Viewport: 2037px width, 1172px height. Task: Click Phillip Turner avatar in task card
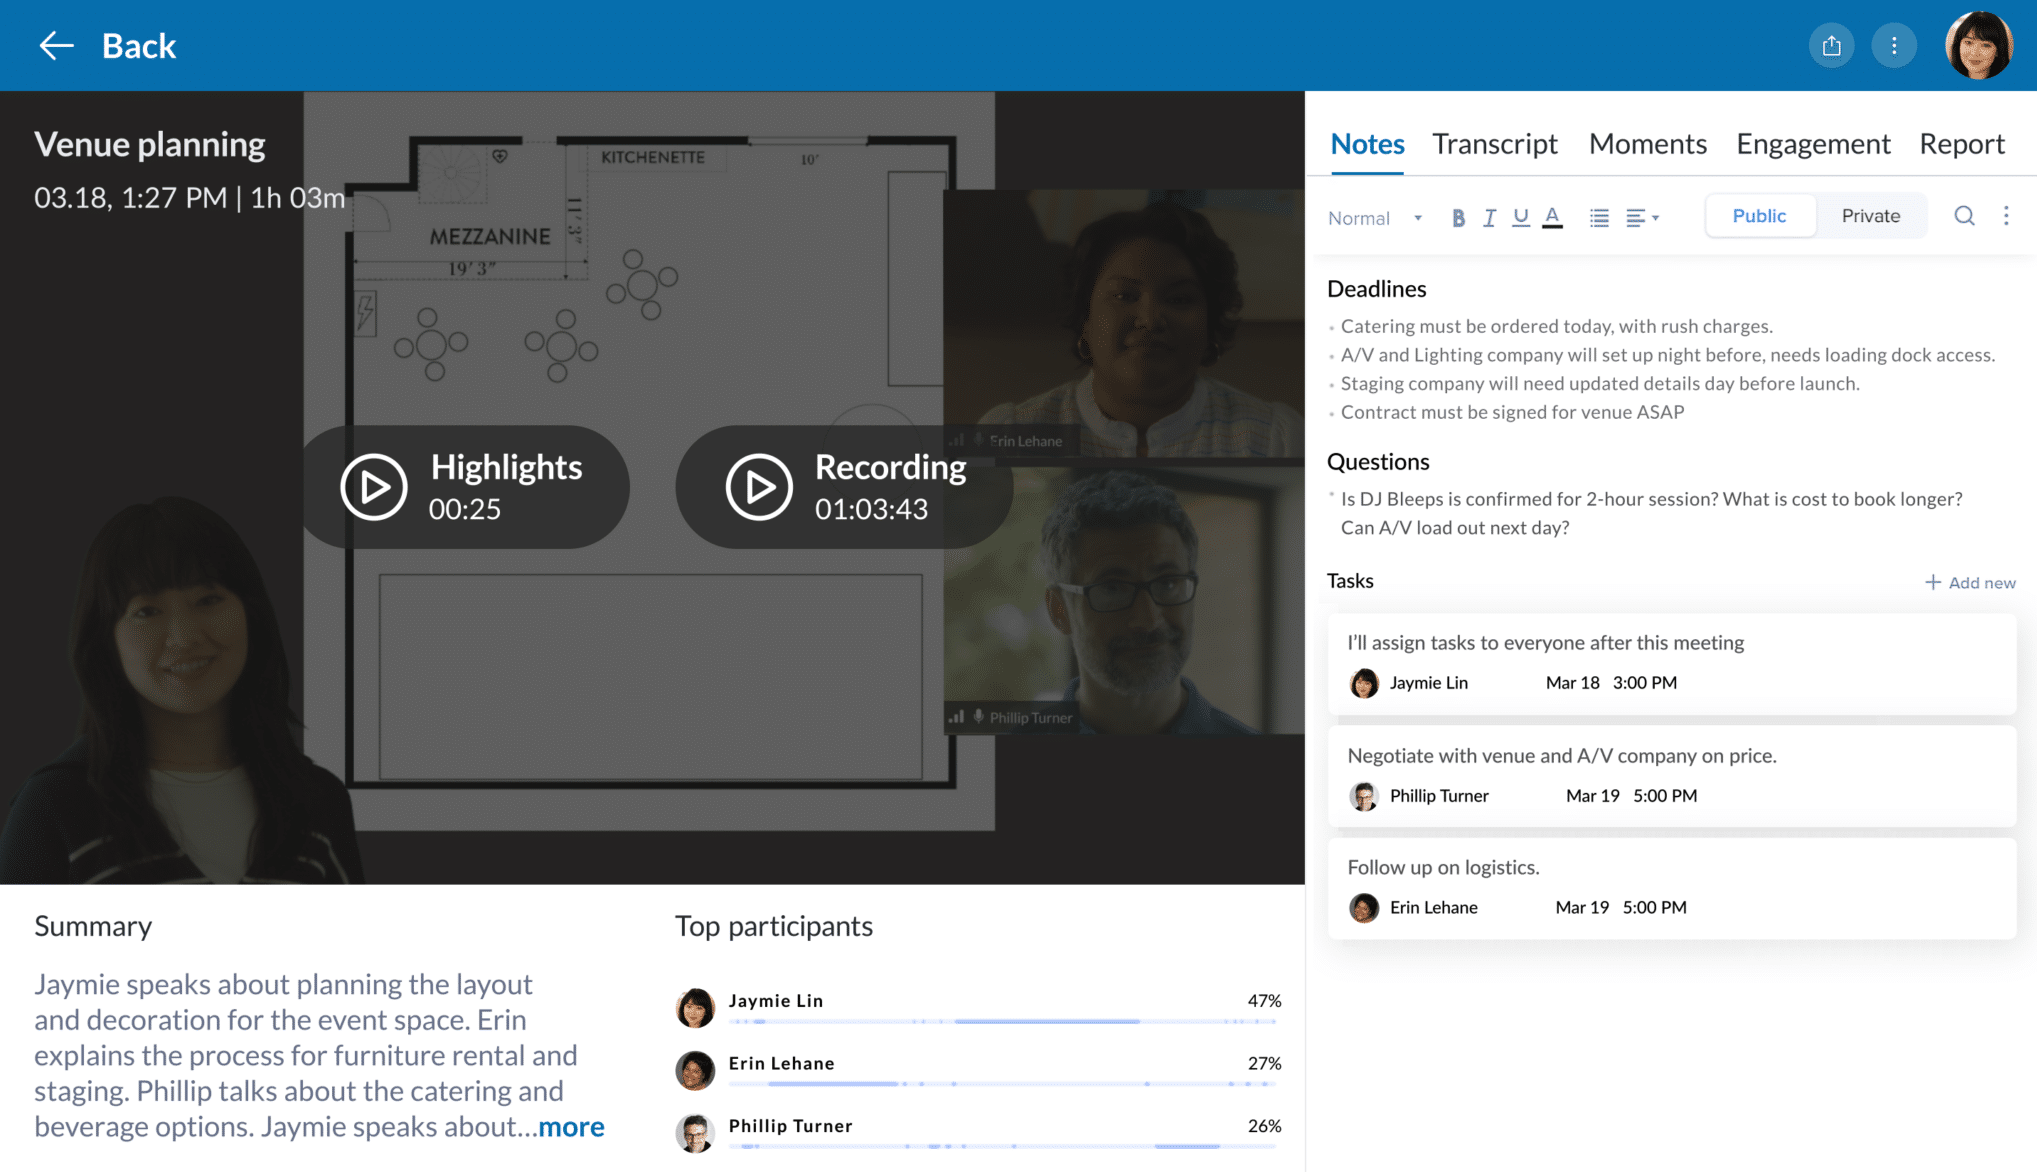tap(1363, 796)
